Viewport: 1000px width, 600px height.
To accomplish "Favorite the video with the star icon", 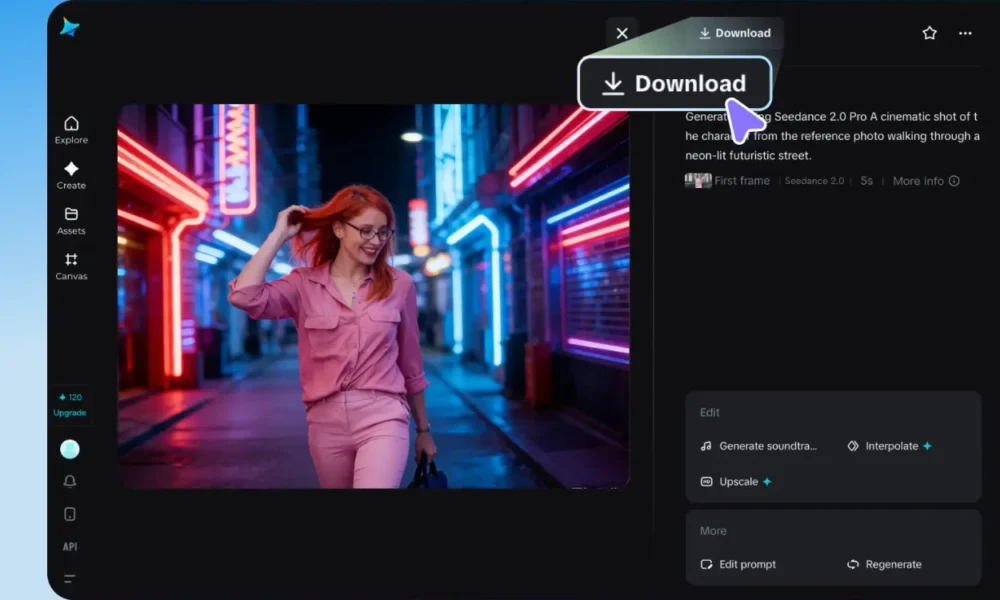I will (930, 33).
